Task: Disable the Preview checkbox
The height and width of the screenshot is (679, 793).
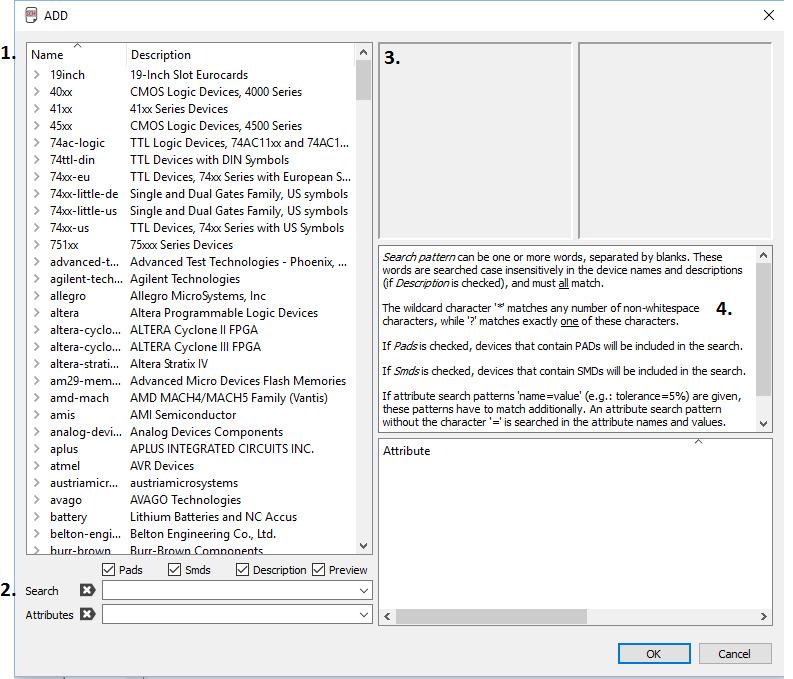Action: tap(318, 570)
